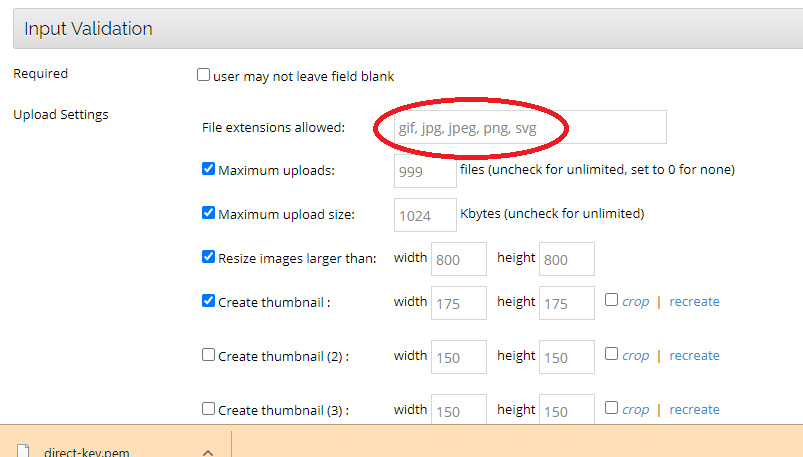Enable the Create thumbnail (2) checkbox
The height and width of the screenshot is (457, 803).
[209, 355]
